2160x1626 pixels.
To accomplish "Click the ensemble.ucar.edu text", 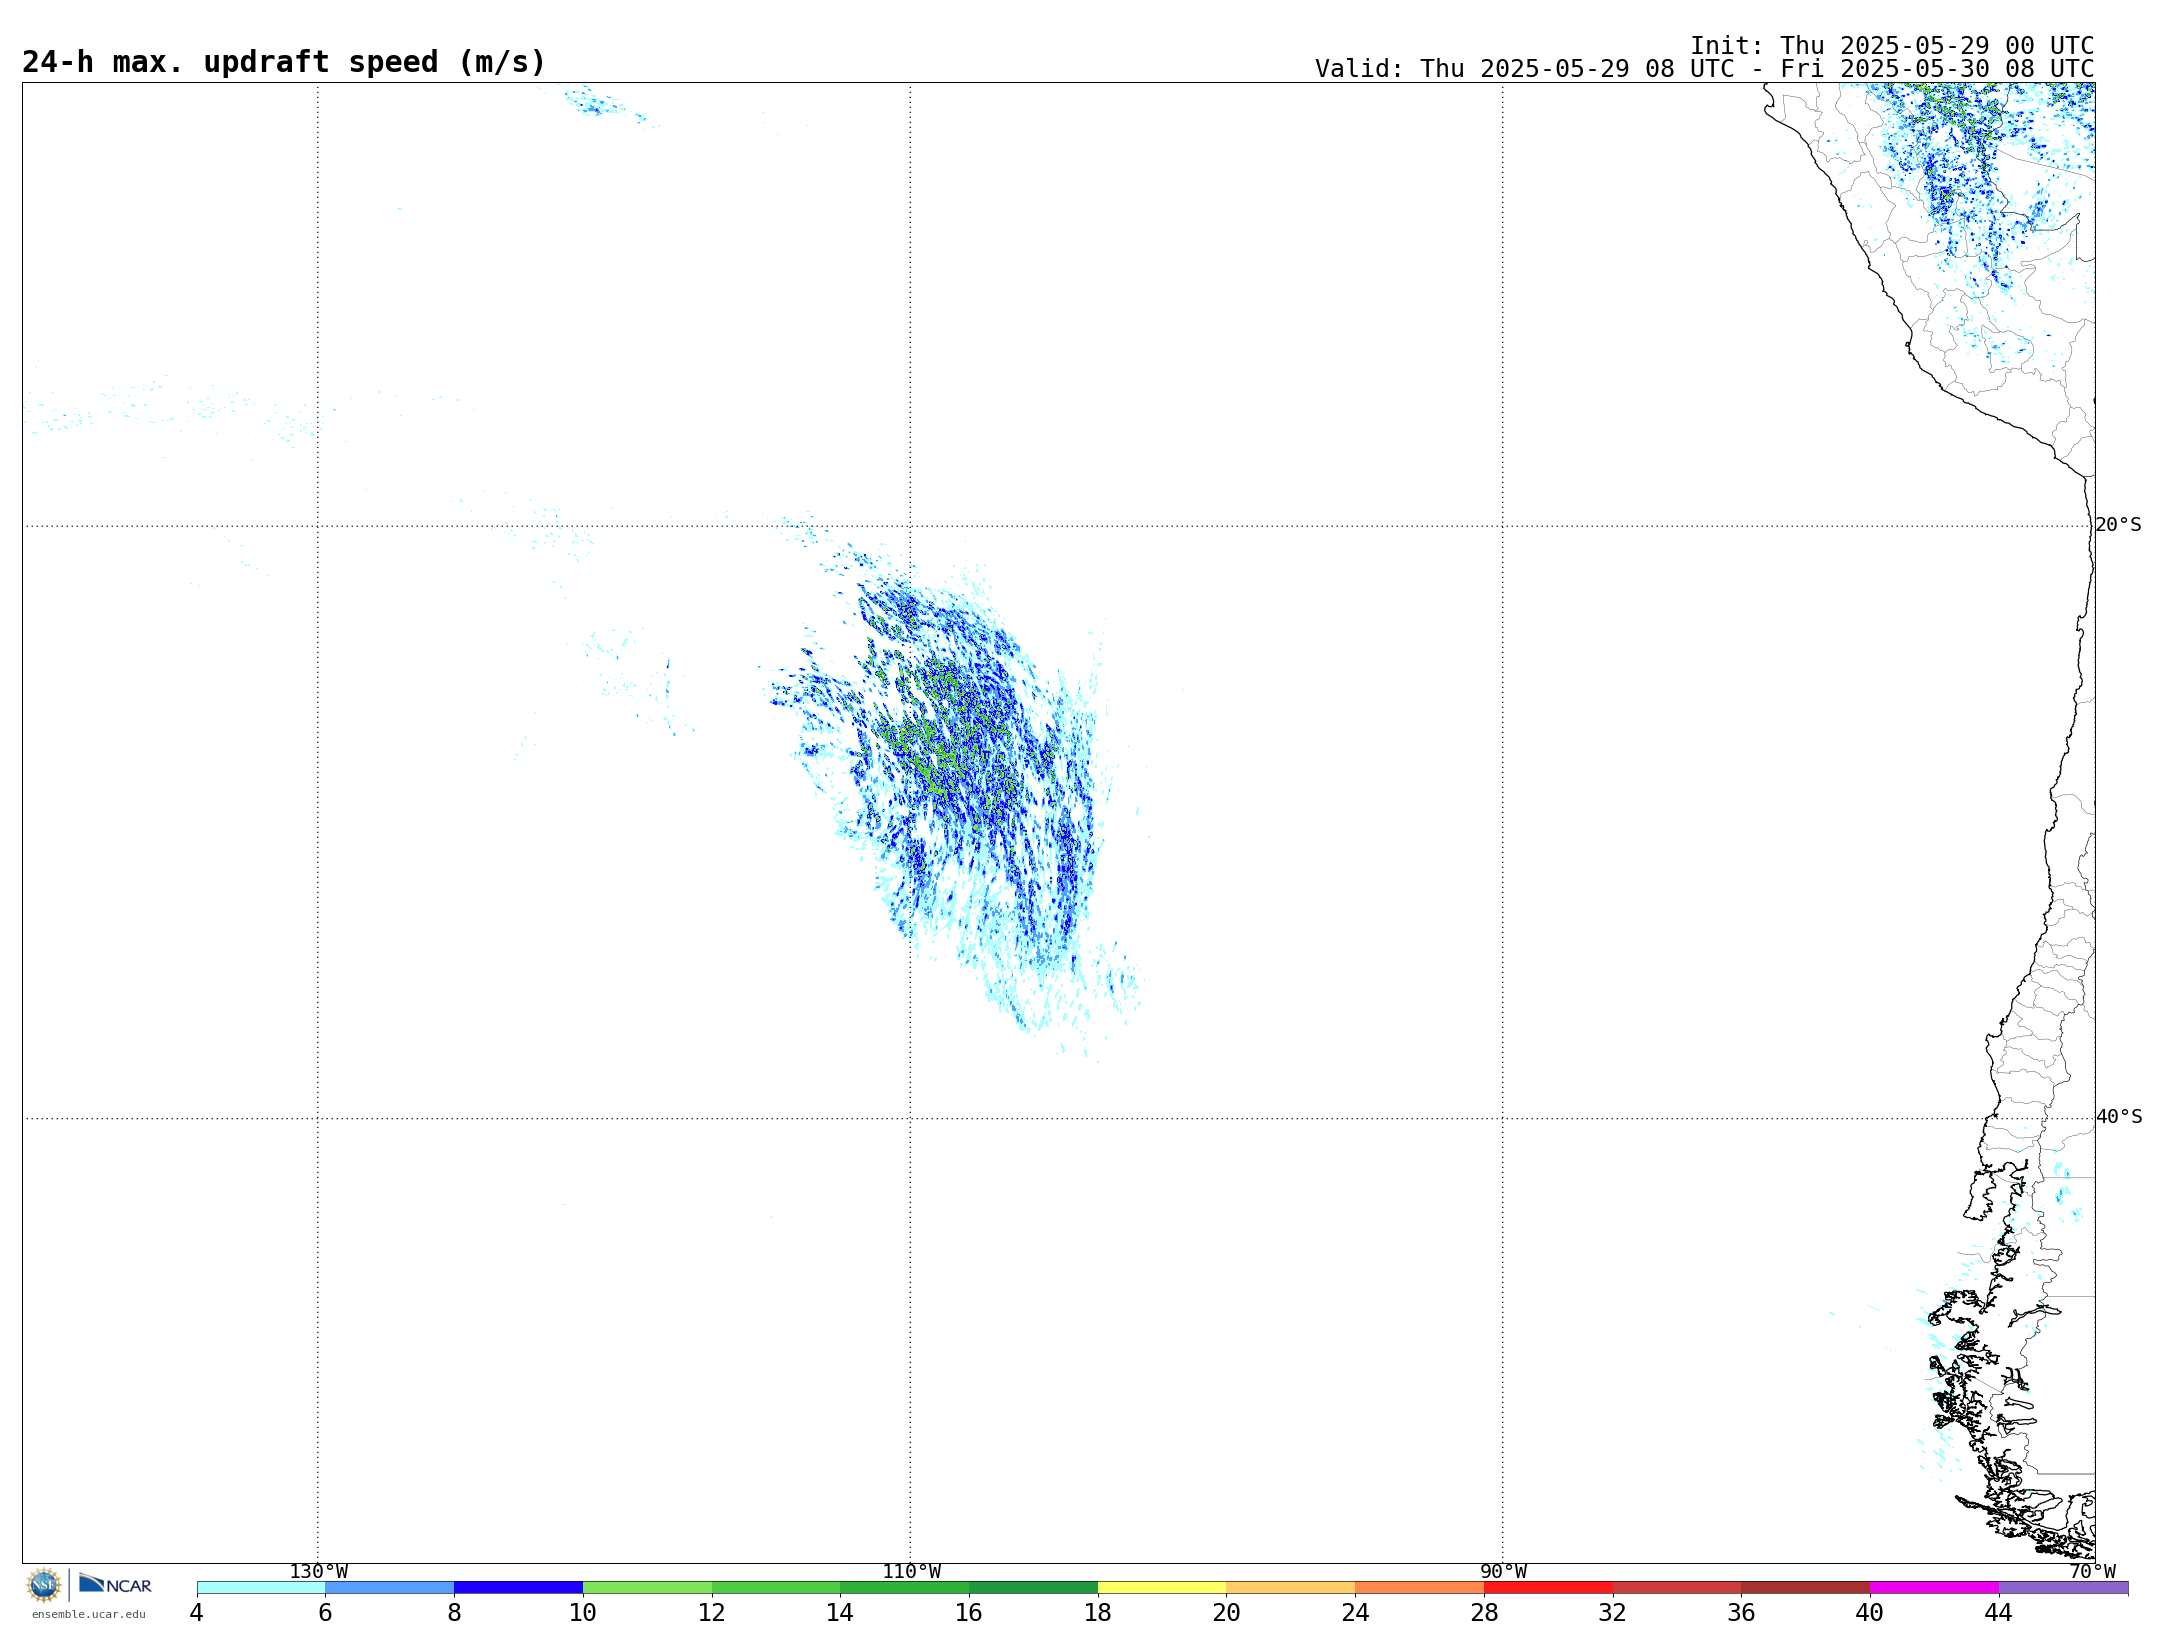I will [x=88, y=1614].
